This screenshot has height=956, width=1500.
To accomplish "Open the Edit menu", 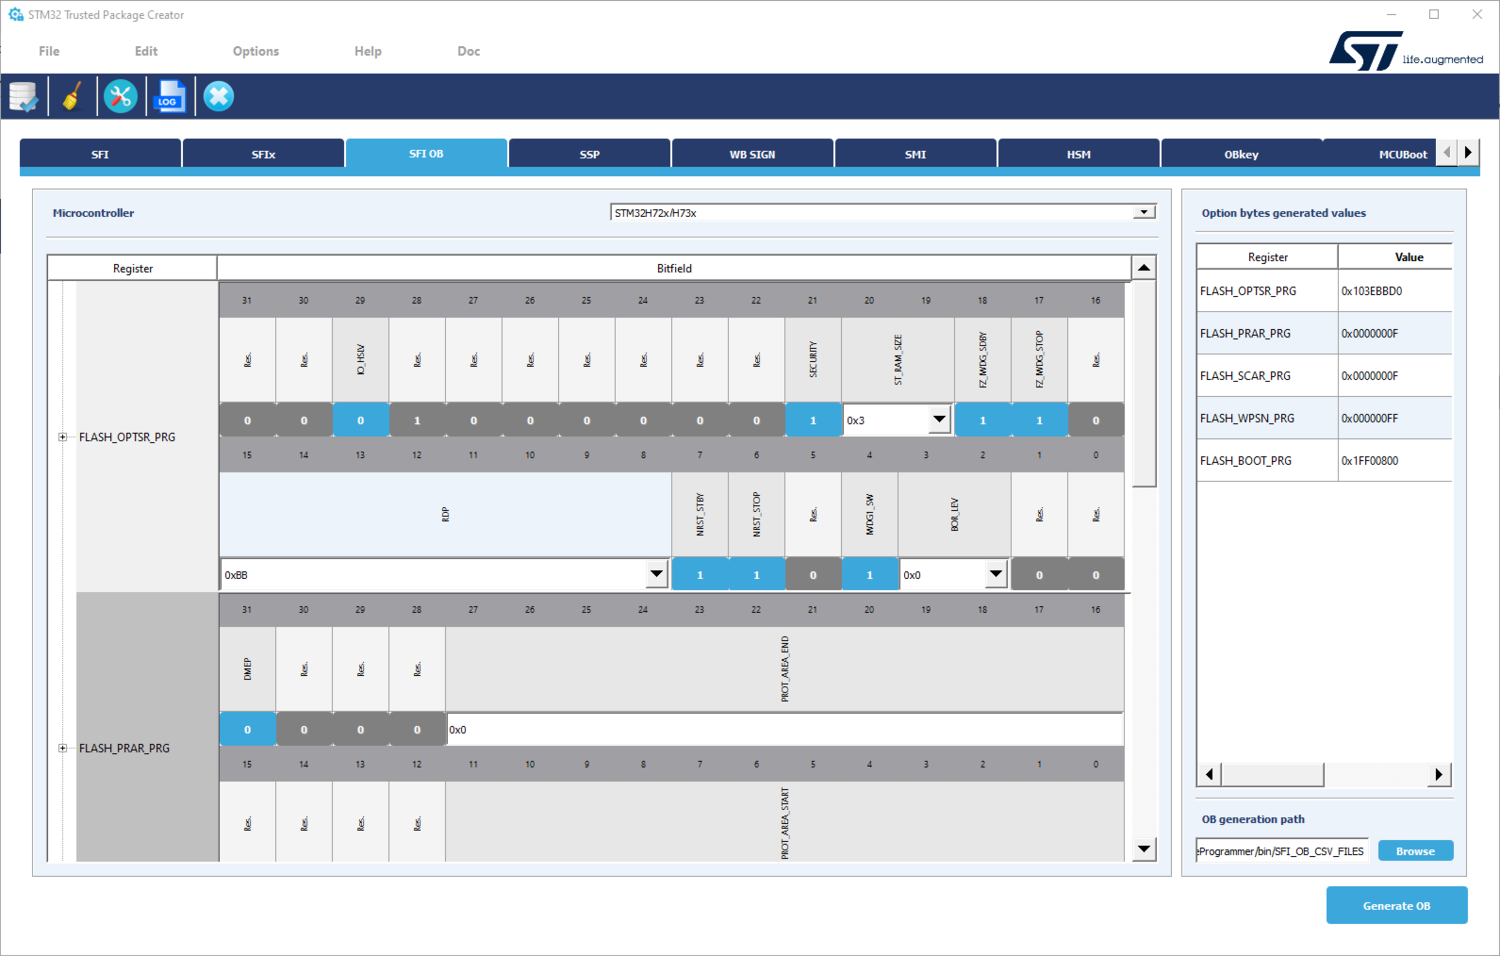I will point(146,51).
